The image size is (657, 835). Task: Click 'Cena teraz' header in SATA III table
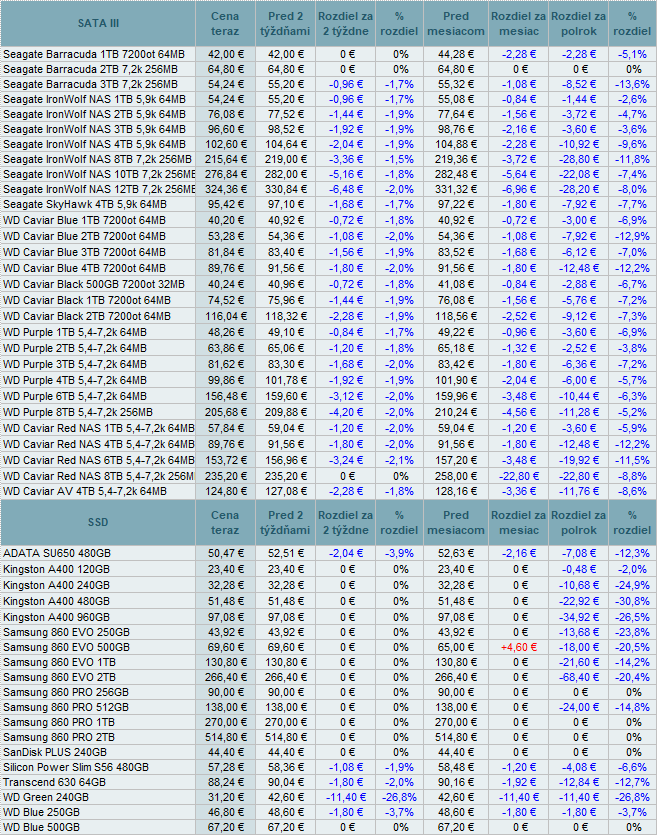(x=225, y=23)
